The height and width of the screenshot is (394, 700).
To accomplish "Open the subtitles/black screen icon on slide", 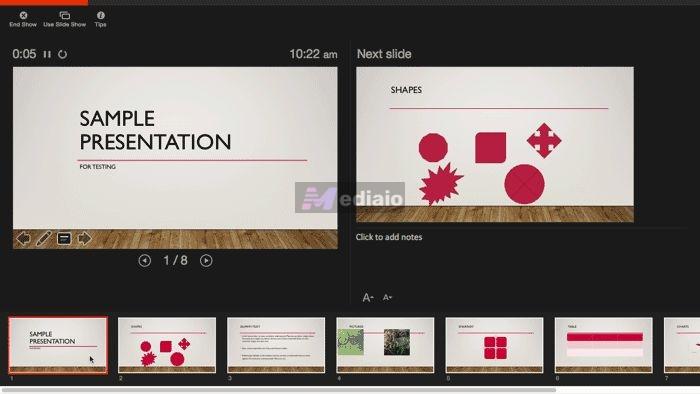I will click(64, 238).
